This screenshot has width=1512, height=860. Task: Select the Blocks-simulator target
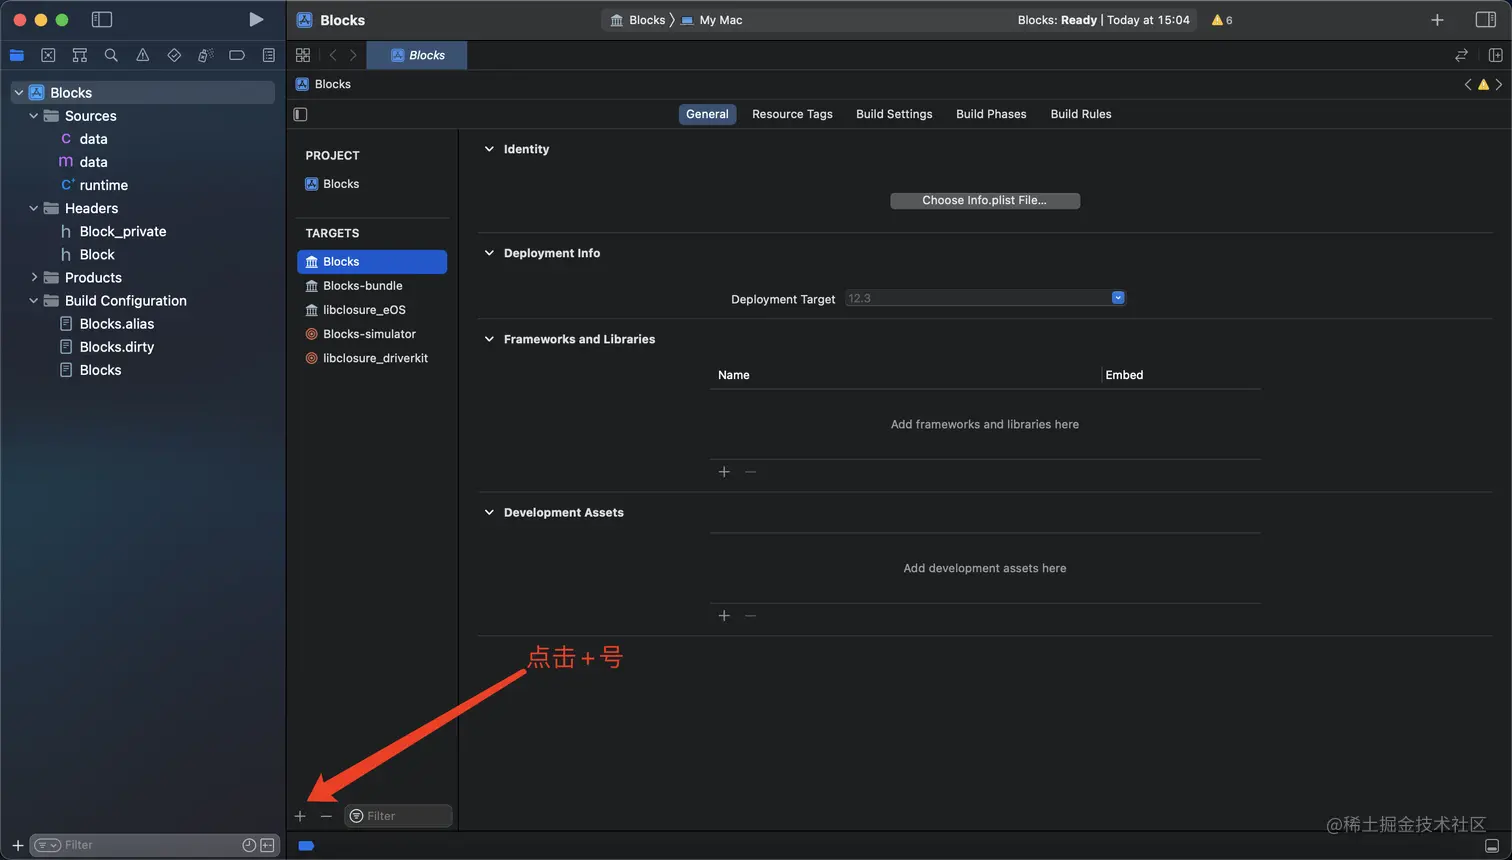click(x=372, y=334)
